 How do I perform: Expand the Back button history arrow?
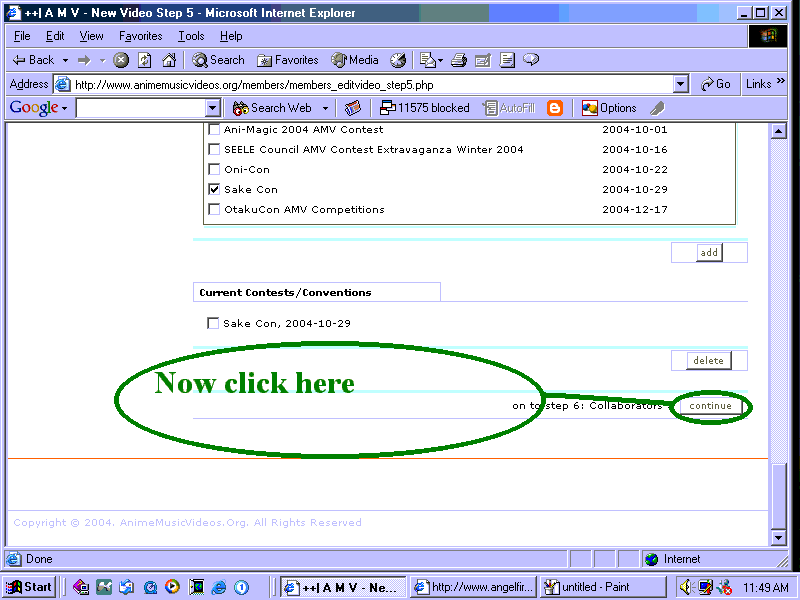pyautogui.click(x=66, y=60)
